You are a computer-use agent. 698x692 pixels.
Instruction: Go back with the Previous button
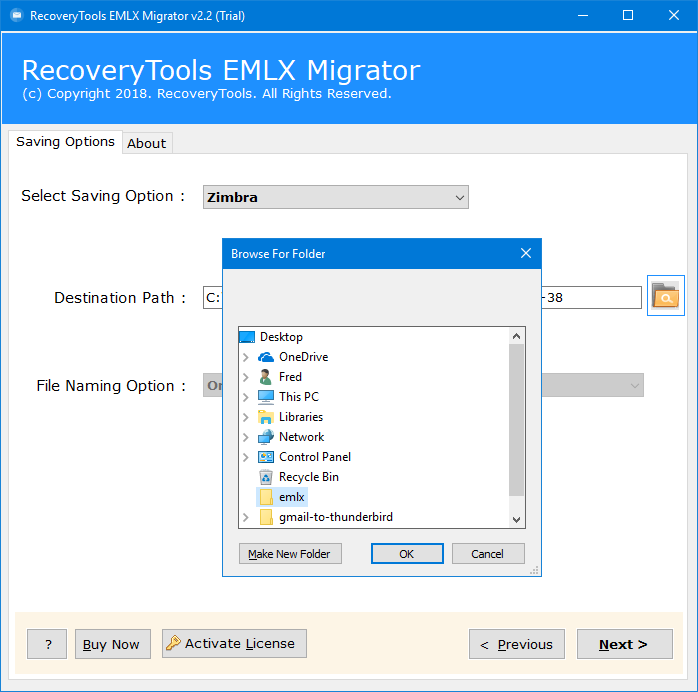point(516,644)
